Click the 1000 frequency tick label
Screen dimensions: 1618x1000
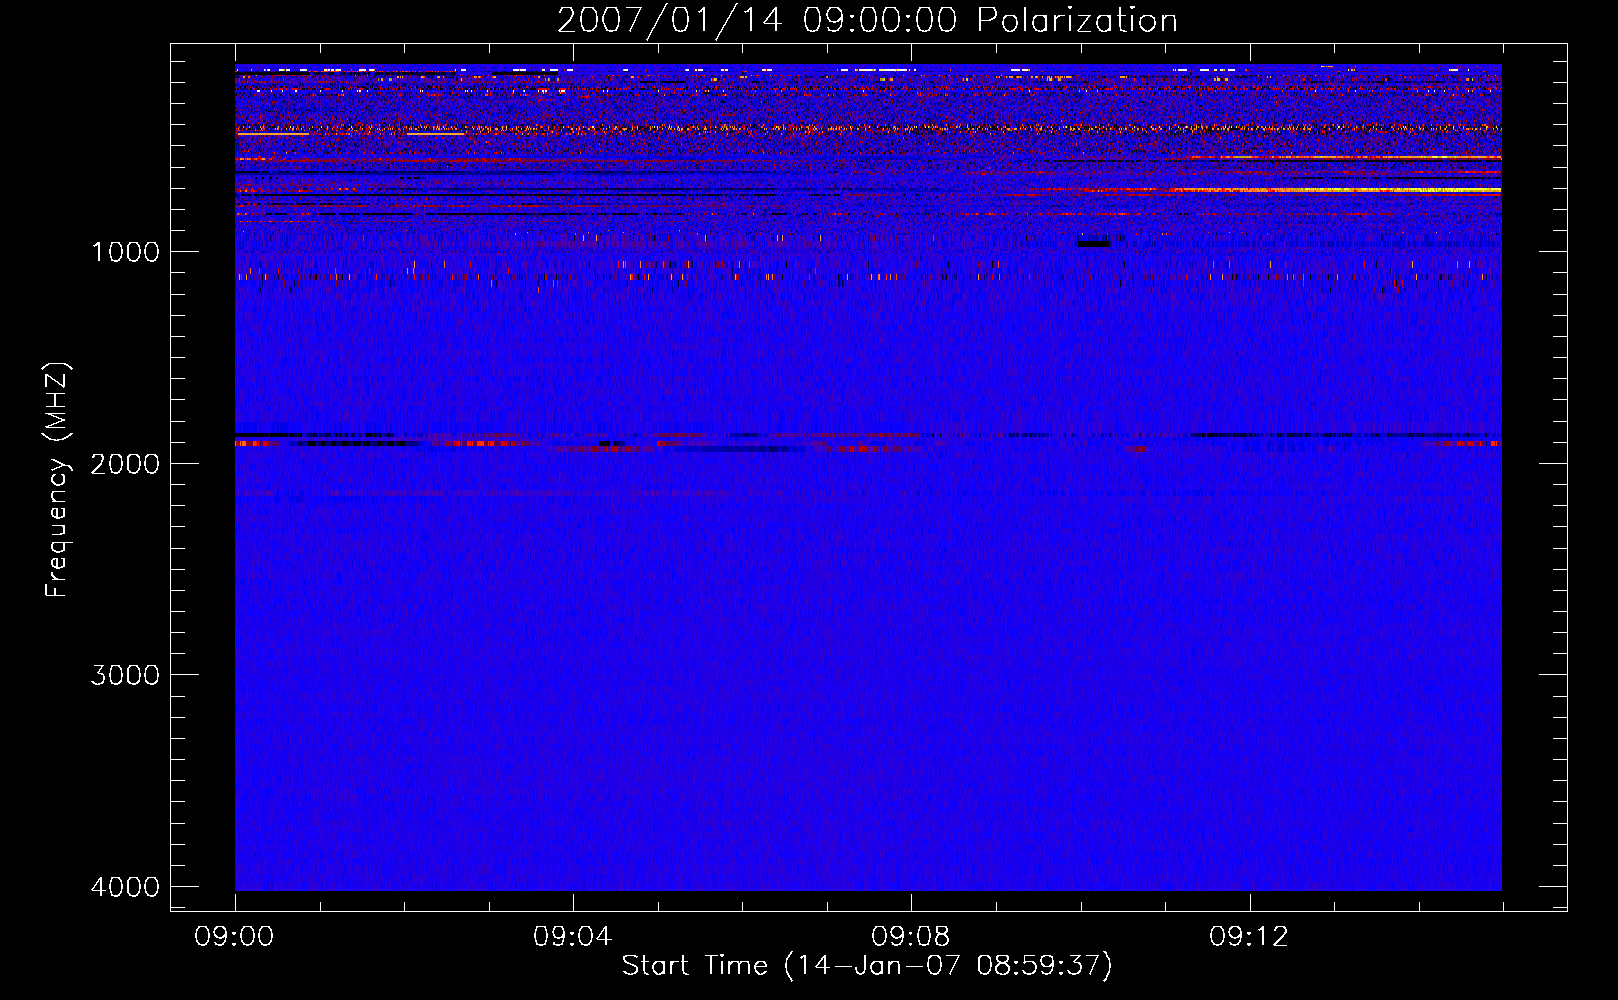tap(125, 251)
